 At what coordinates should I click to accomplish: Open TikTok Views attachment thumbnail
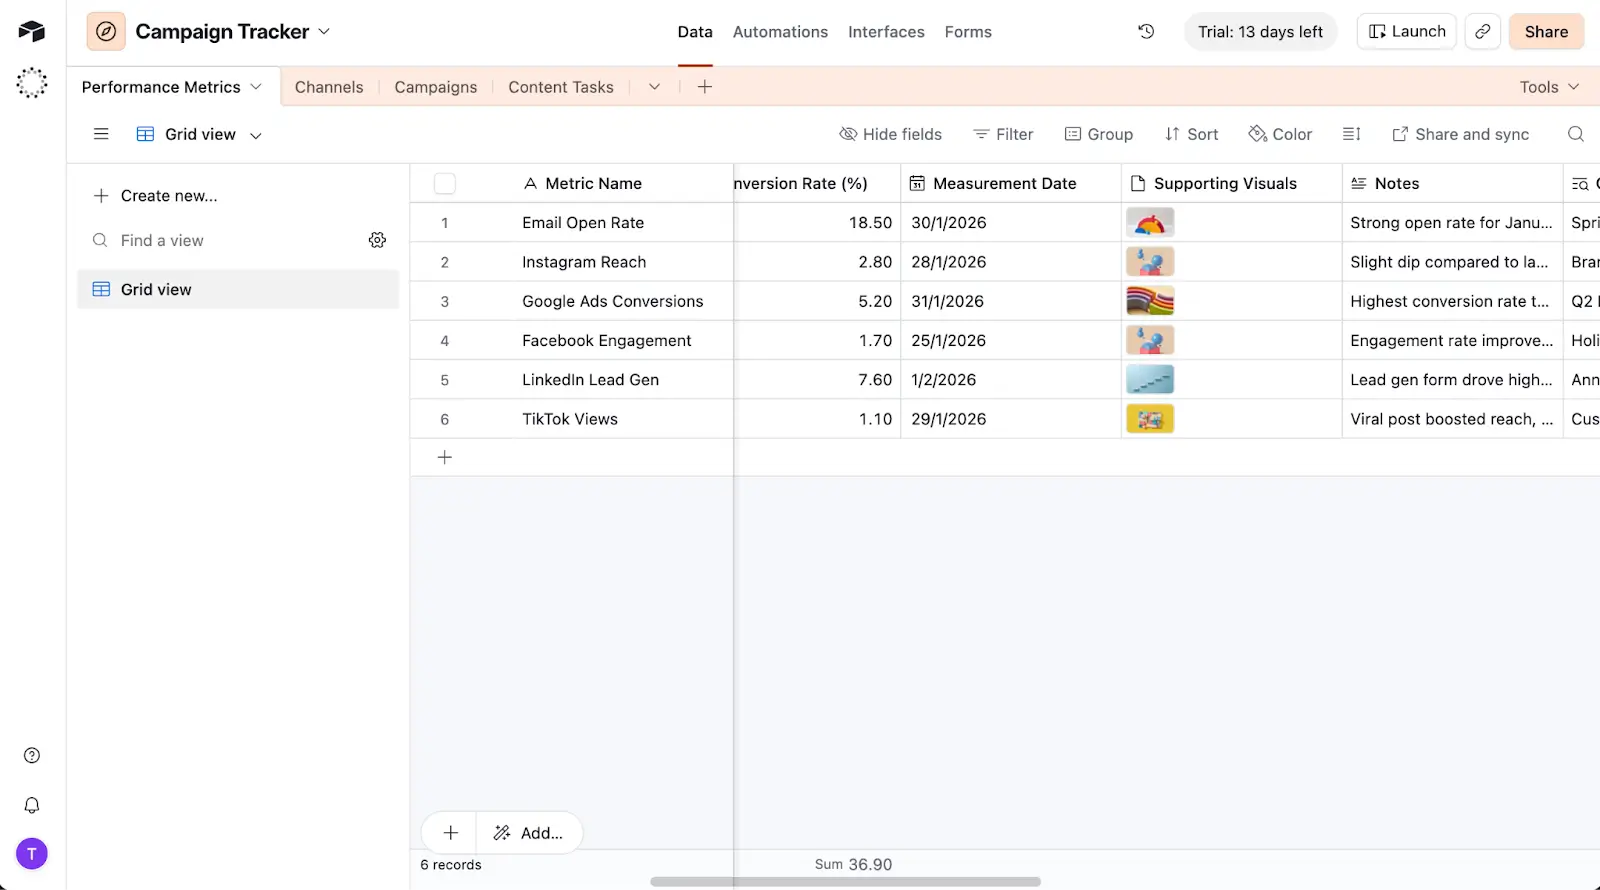(x=1150, y=419)
